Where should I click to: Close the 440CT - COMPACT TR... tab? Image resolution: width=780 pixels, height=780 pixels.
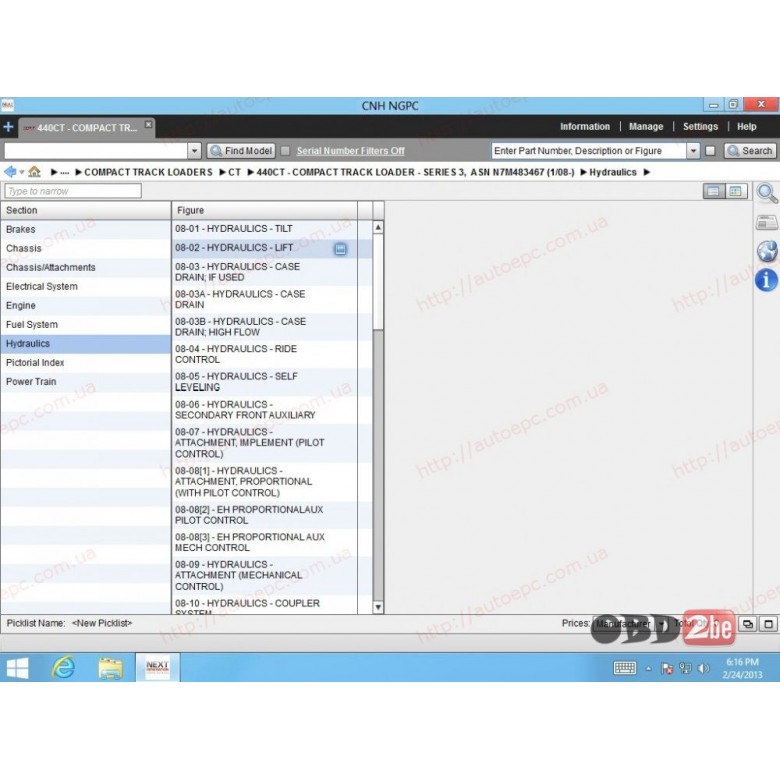tap(148, 124)
